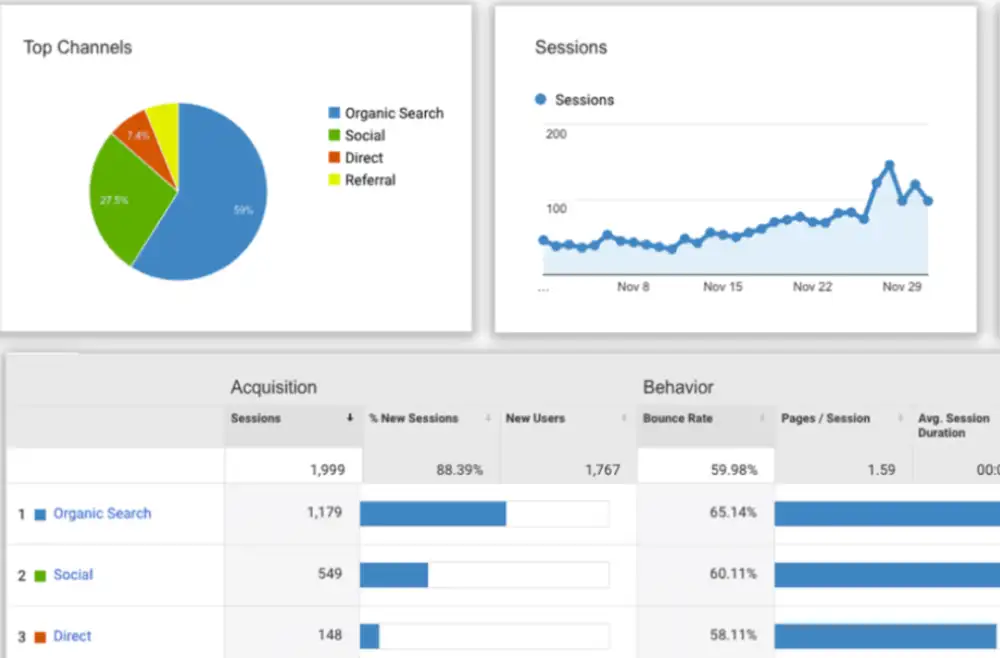
Task: Click the 59.98% overall bounce rate
Action: point(734,470)
